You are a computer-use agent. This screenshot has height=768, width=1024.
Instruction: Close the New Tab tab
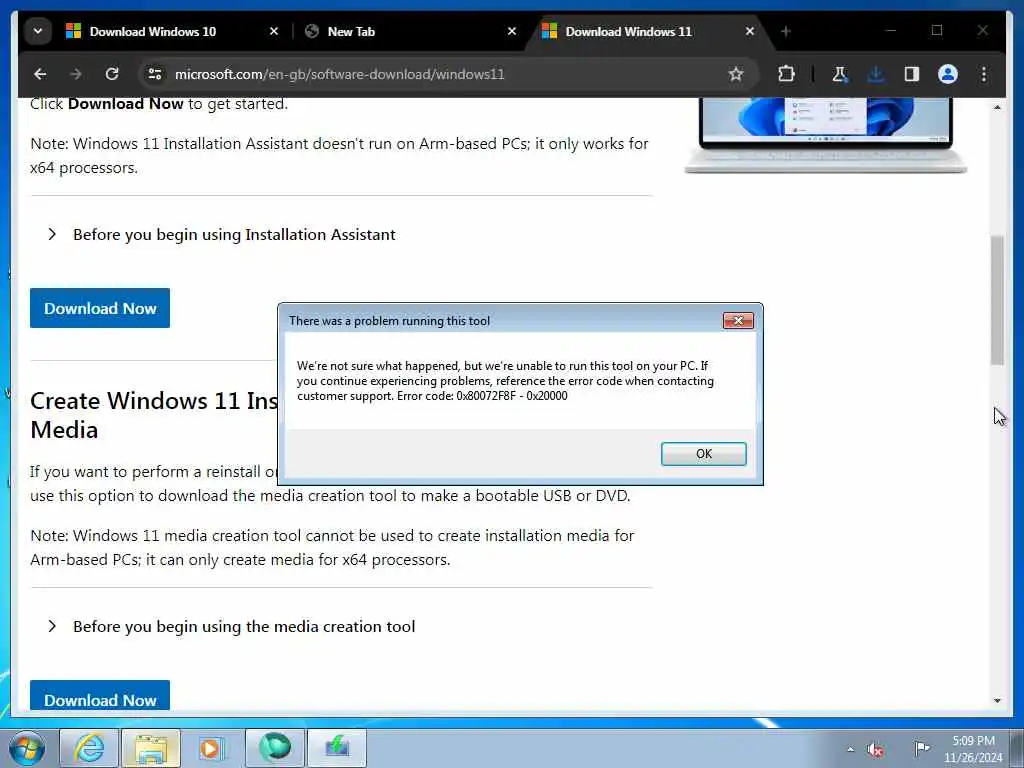(512, 31)
